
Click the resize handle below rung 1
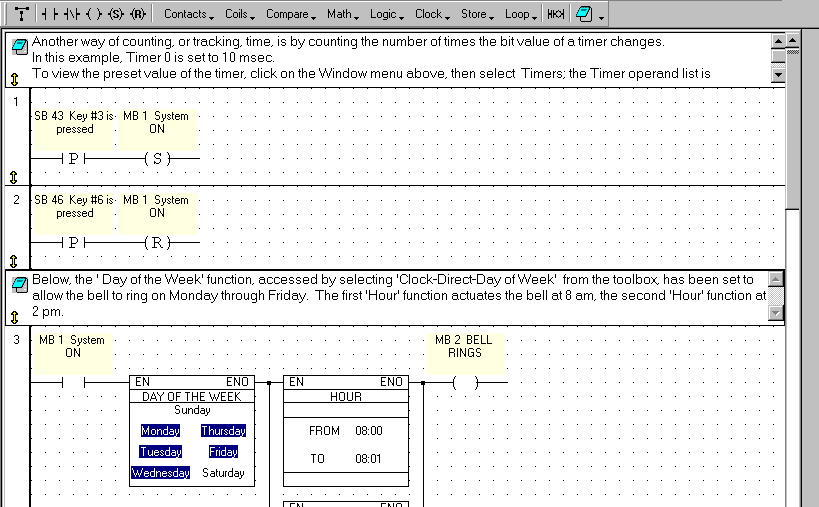click(14, 177)
